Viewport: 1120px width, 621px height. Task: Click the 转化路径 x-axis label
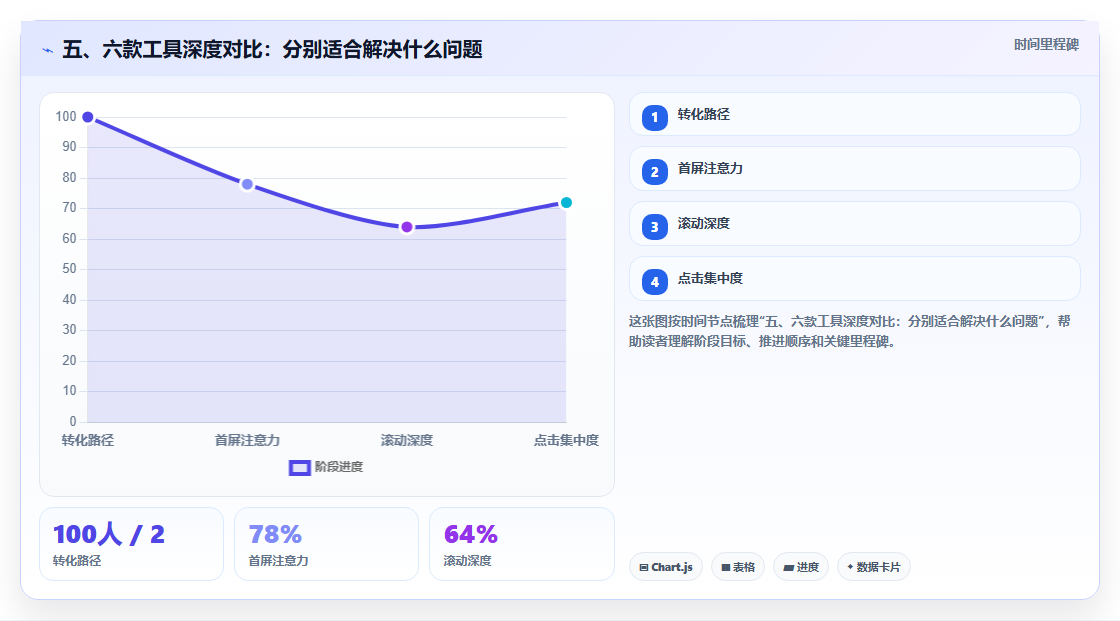coord(88,440)
